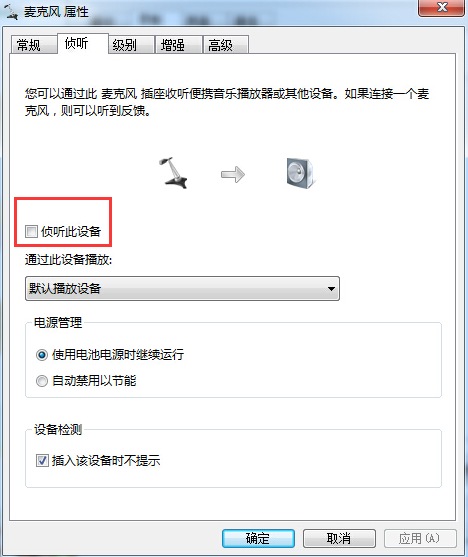The height and width of the screenshot is (557, 468).
Task: Switch to the 常规 tab
Action: tap(33, 45)
